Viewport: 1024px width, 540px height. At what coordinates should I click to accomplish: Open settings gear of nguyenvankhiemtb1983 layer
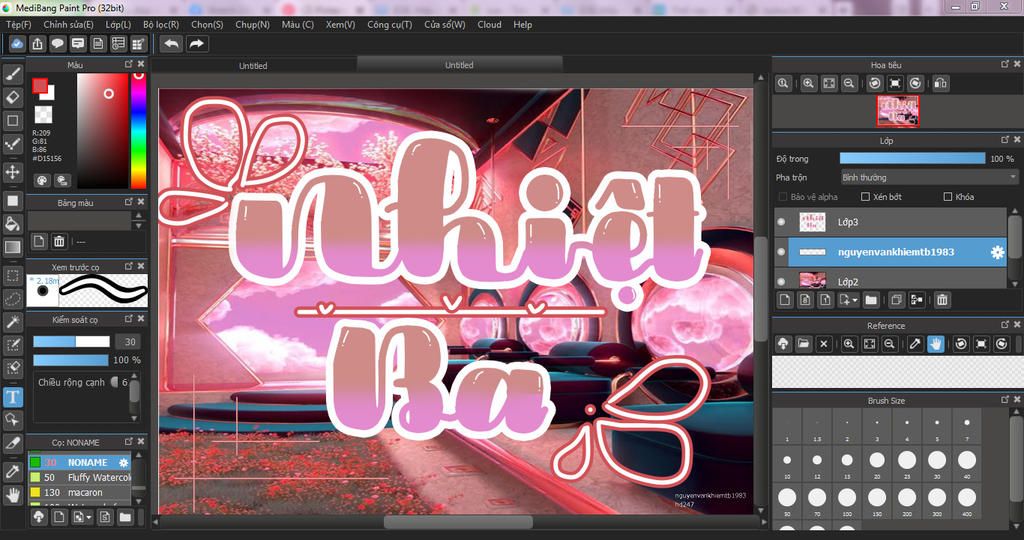pyautogui.click(x=997, y=252)
